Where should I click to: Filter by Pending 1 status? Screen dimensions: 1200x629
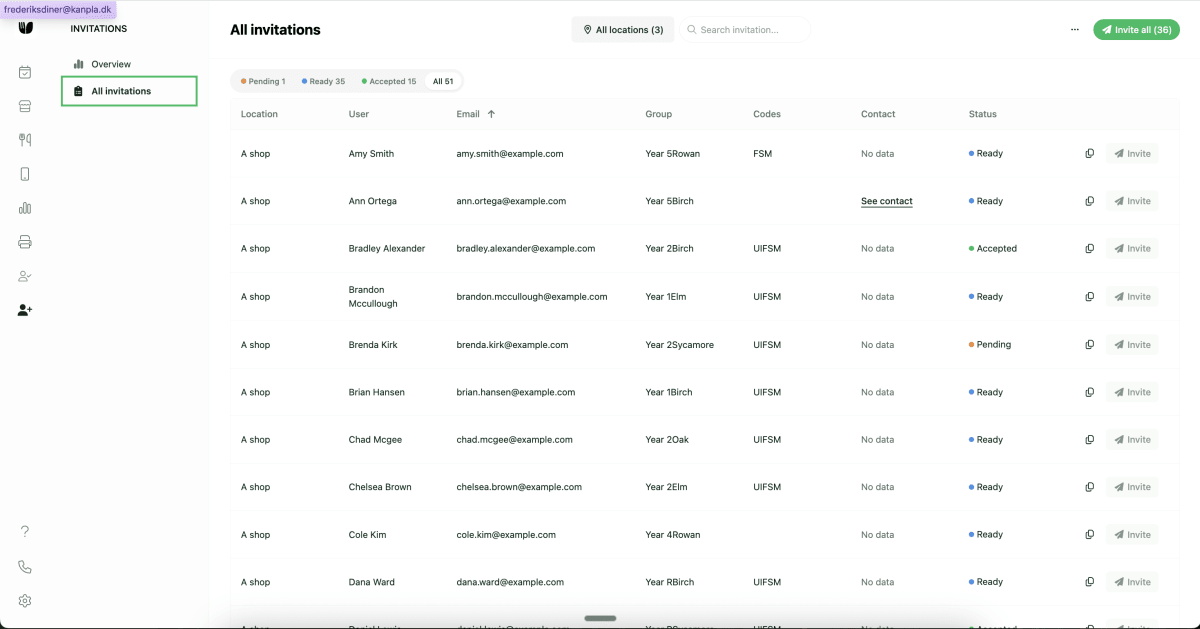tap(263, 82)
